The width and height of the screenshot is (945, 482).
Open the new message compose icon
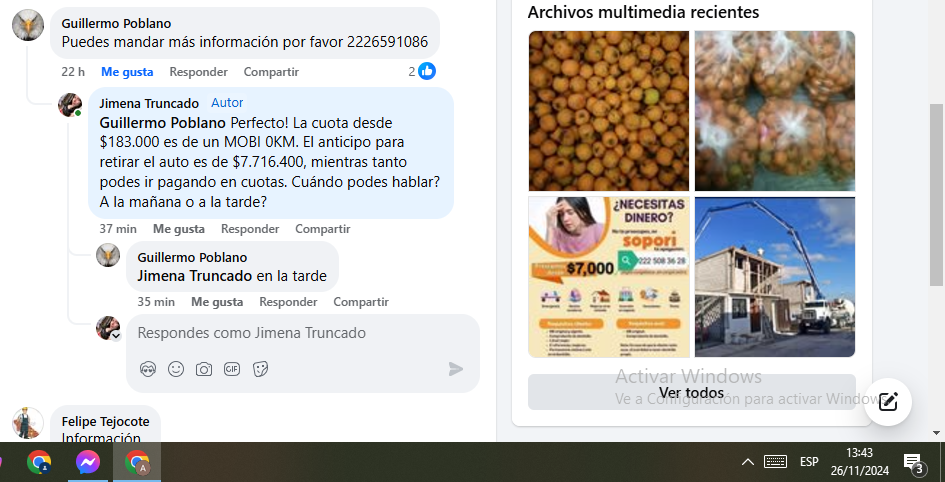[888, 401]
